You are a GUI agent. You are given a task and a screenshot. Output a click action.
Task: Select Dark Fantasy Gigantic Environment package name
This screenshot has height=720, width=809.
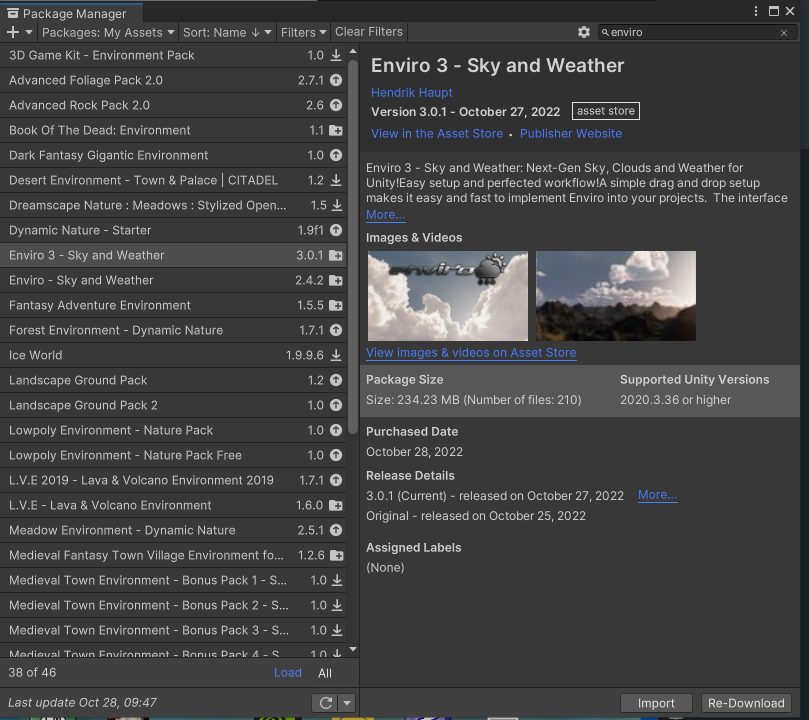108,155
